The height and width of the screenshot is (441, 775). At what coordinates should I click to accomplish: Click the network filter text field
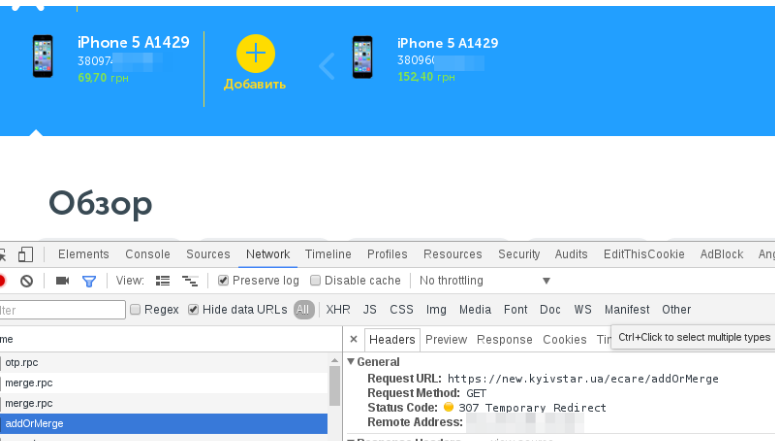coord(62,310)
